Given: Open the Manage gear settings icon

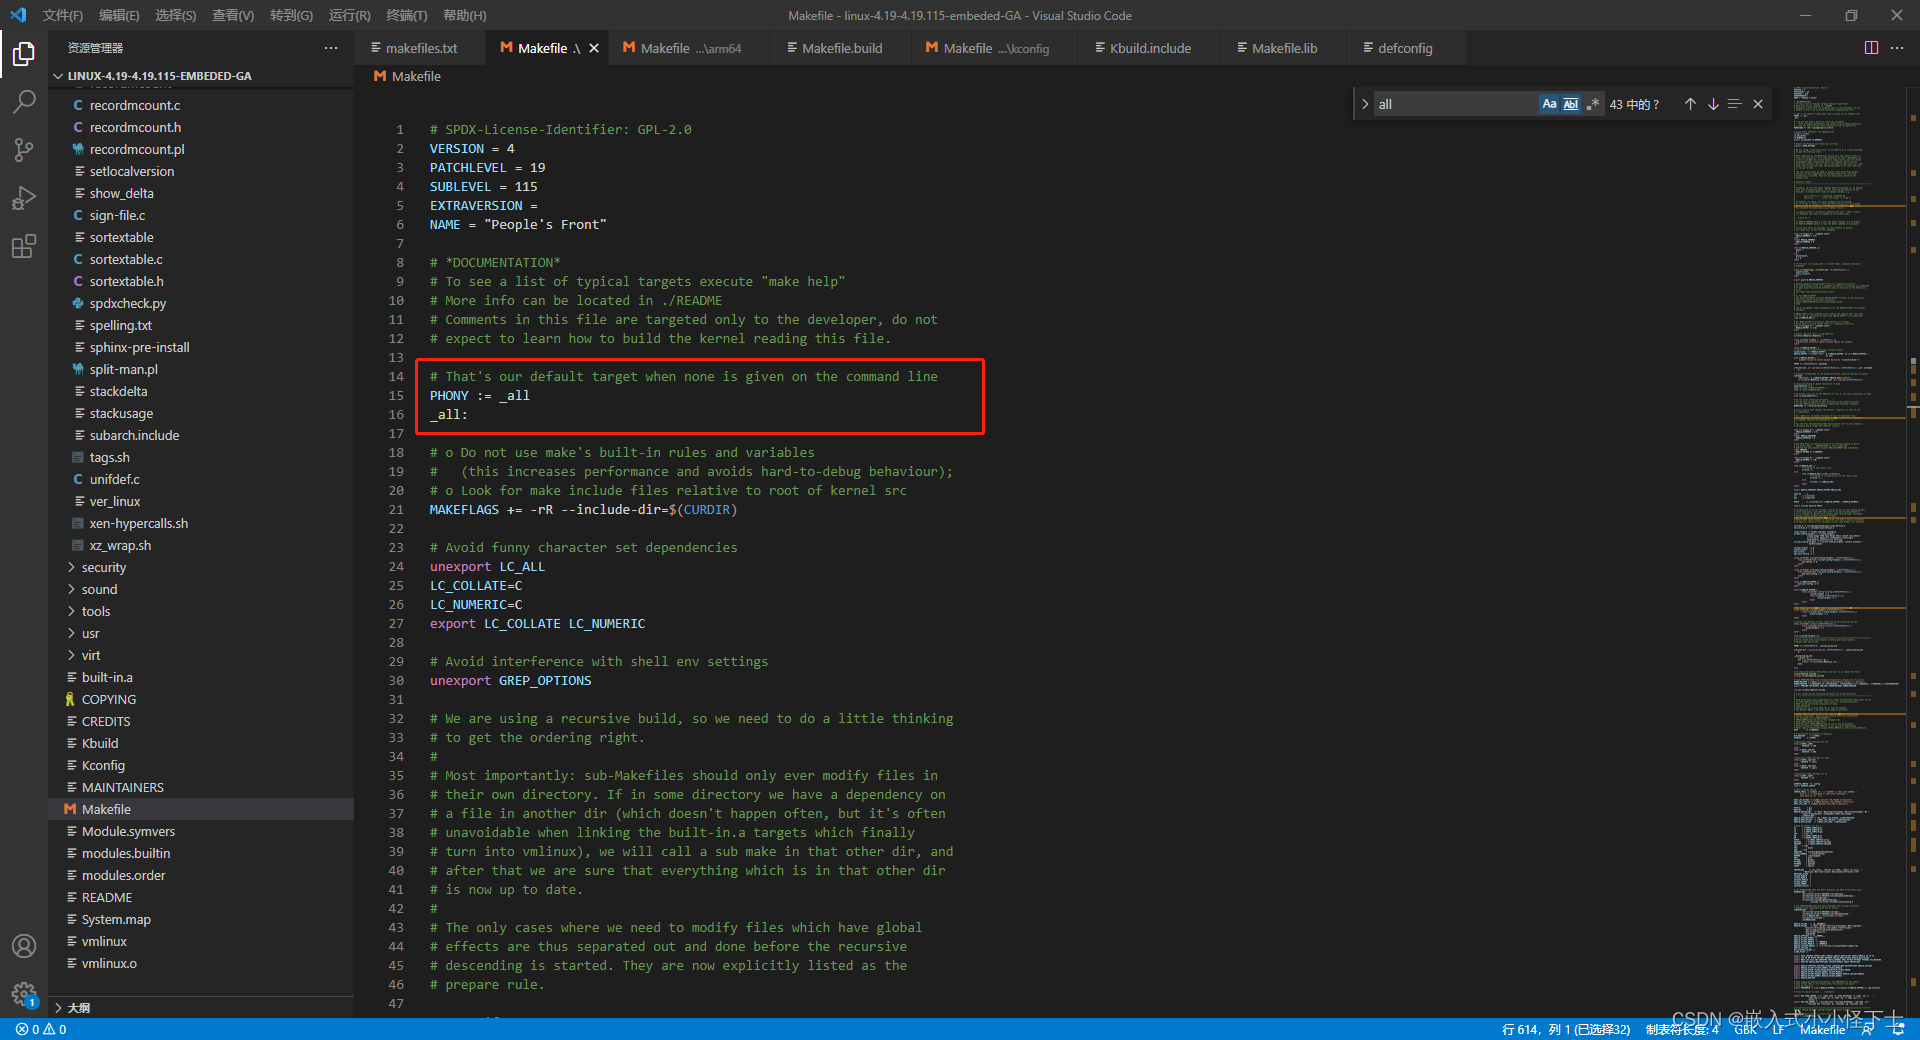Looking at the screenshot, I should pyautogui.click(x=24, y=994).
